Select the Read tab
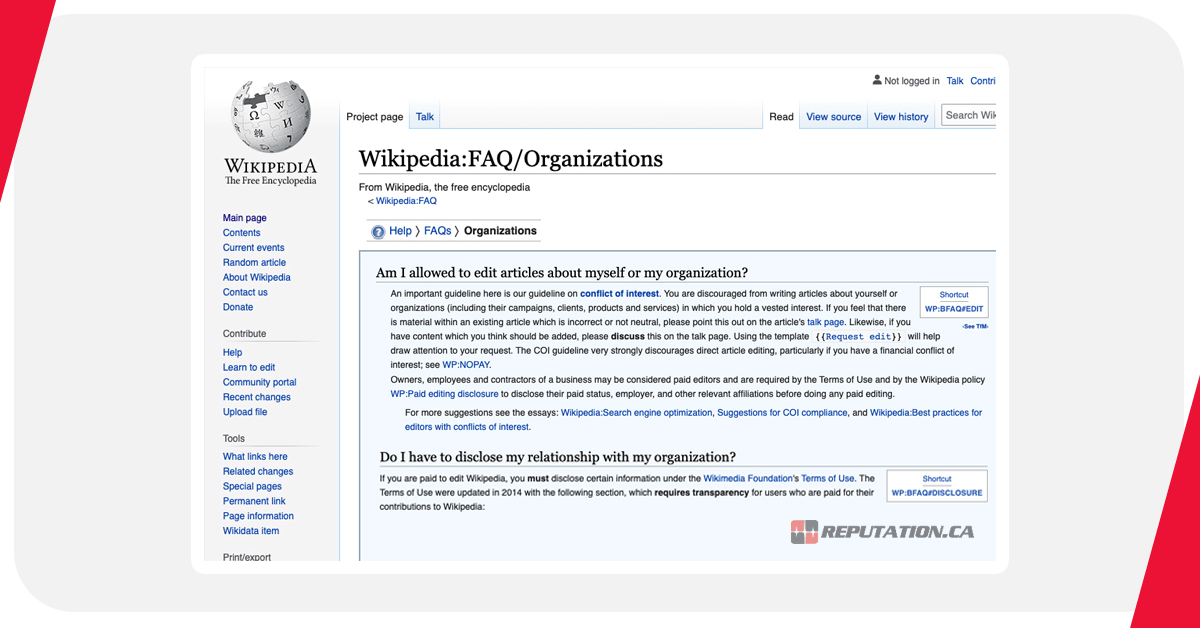1200x628 pixels. (781, 117)
